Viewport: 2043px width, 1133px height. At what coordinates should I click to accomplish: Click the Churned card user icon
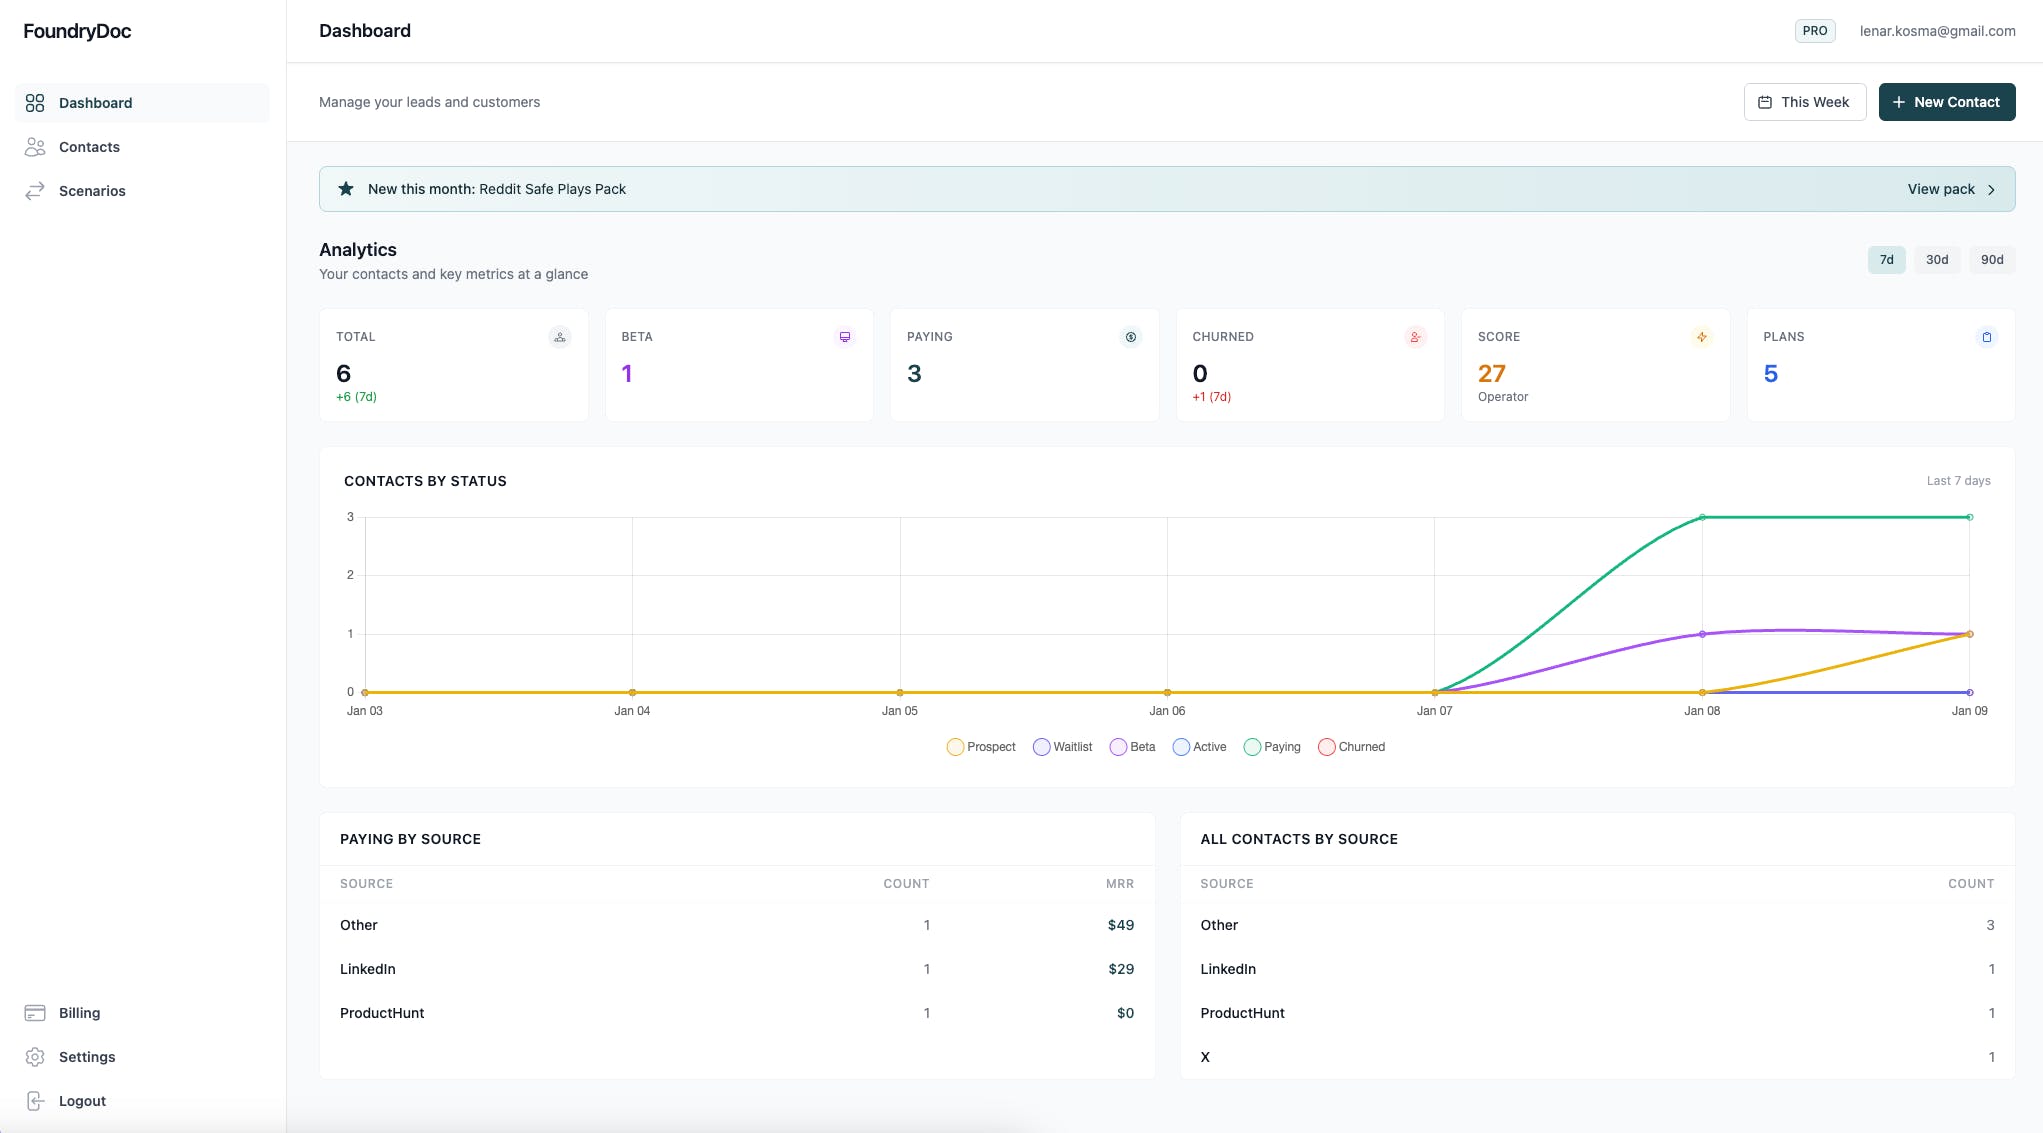(1415, 337)
